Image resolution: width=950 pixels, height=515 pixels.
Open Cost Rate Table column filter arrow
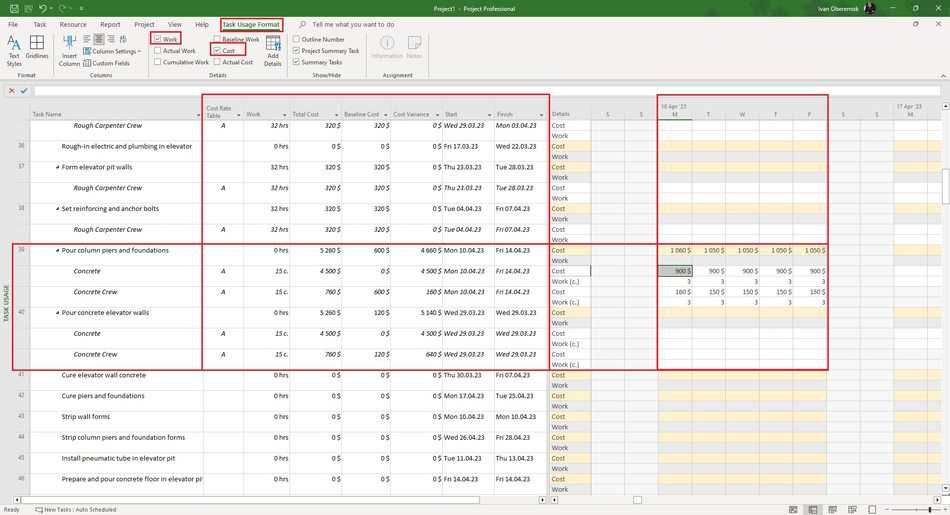[x=238, y=115]
